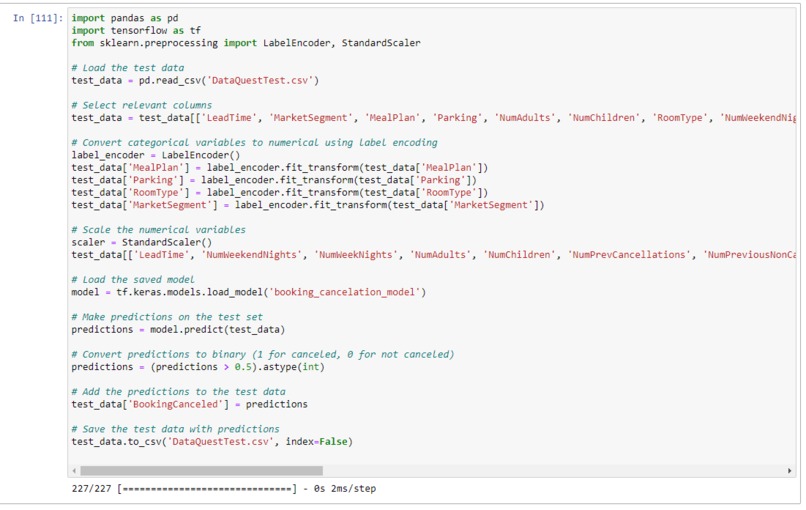Click the '# Make predictions on the test set' comment
Image resolution: width=806 pixels, height=510 pixels.
pyautogui.click(x=167, y=317)
